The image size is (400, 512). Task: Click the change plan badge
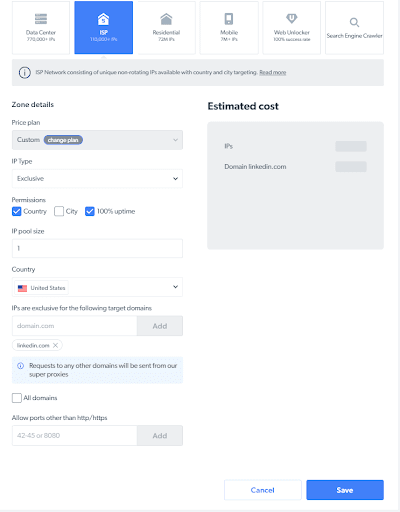(x=63, y=140)
